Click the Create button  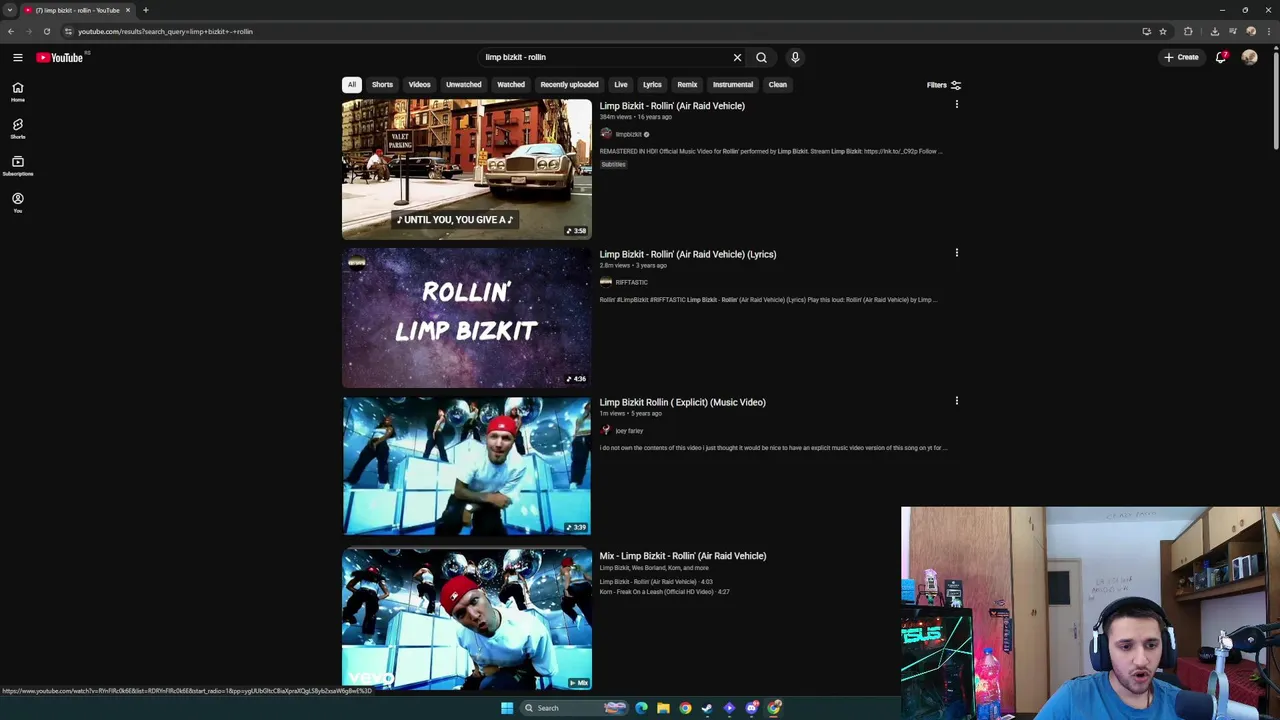point(1181,57)
